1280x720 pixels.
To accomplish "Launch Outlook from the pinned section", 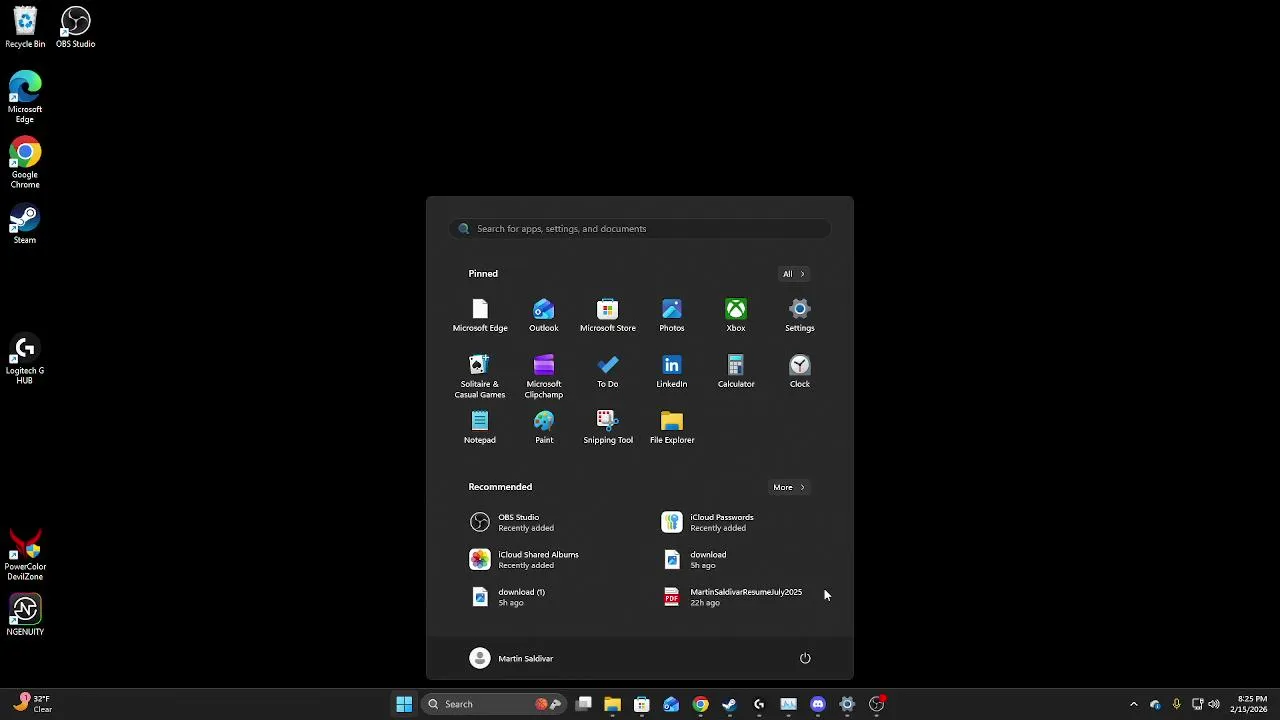I will (544, 316).
